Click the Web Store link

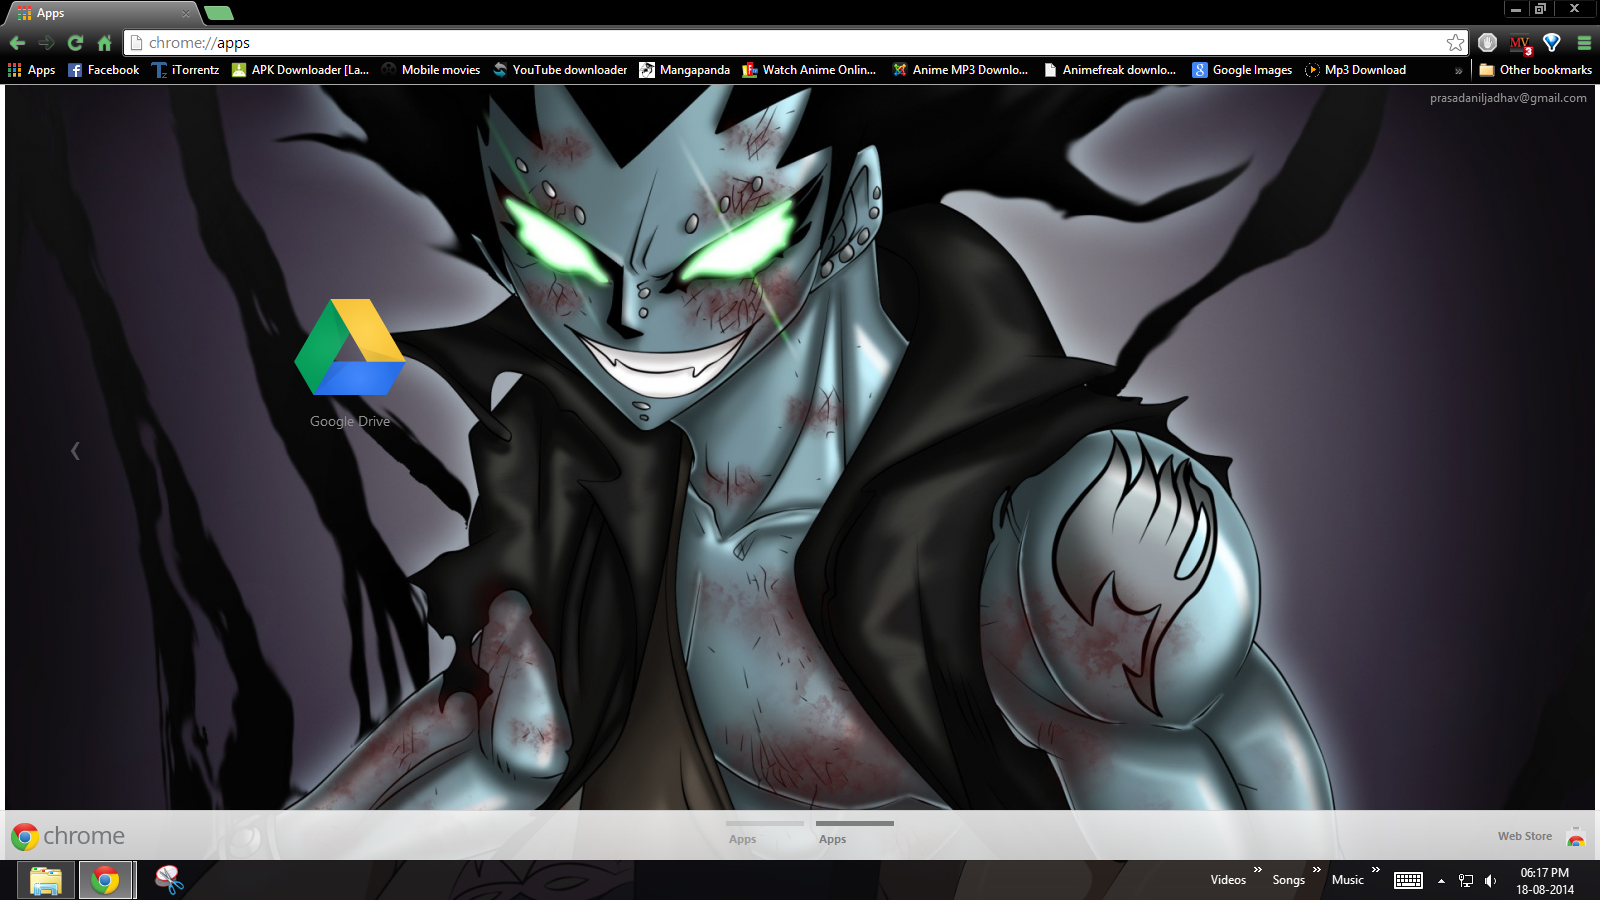(x=1525, y=836)
